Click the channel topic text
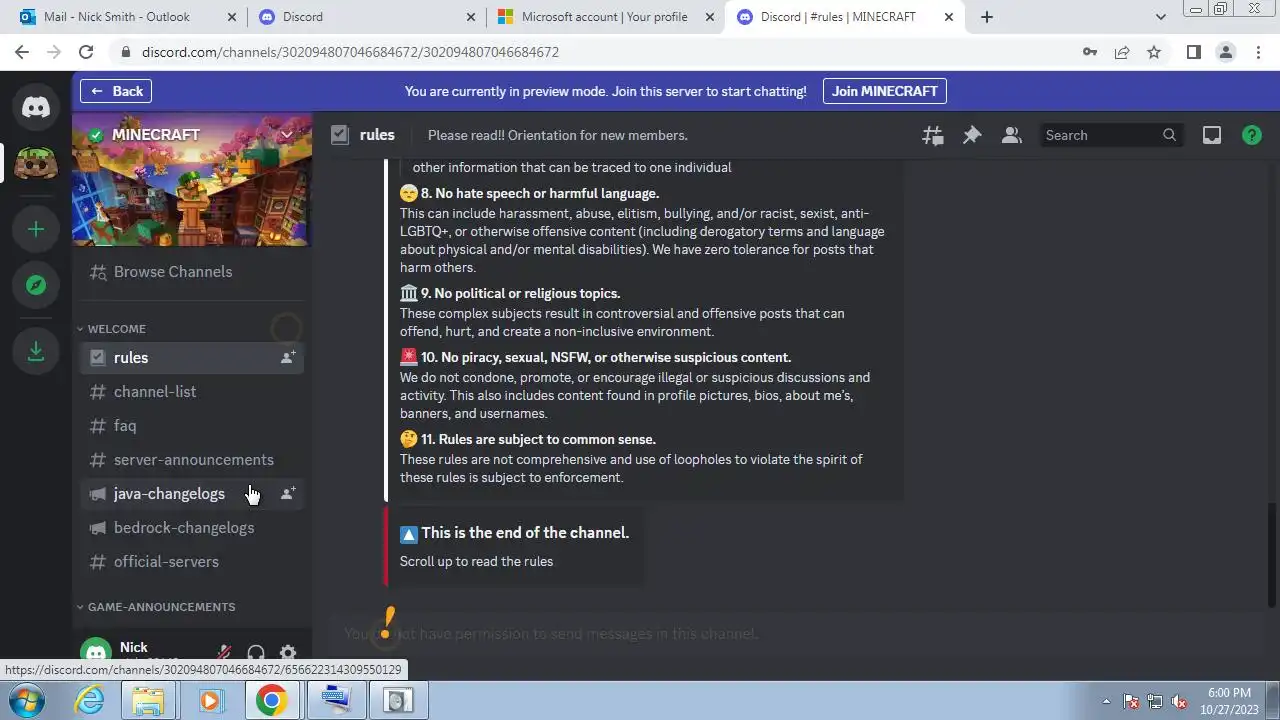Viewport: 1280px width, 720px height. [x=557, y=135]
